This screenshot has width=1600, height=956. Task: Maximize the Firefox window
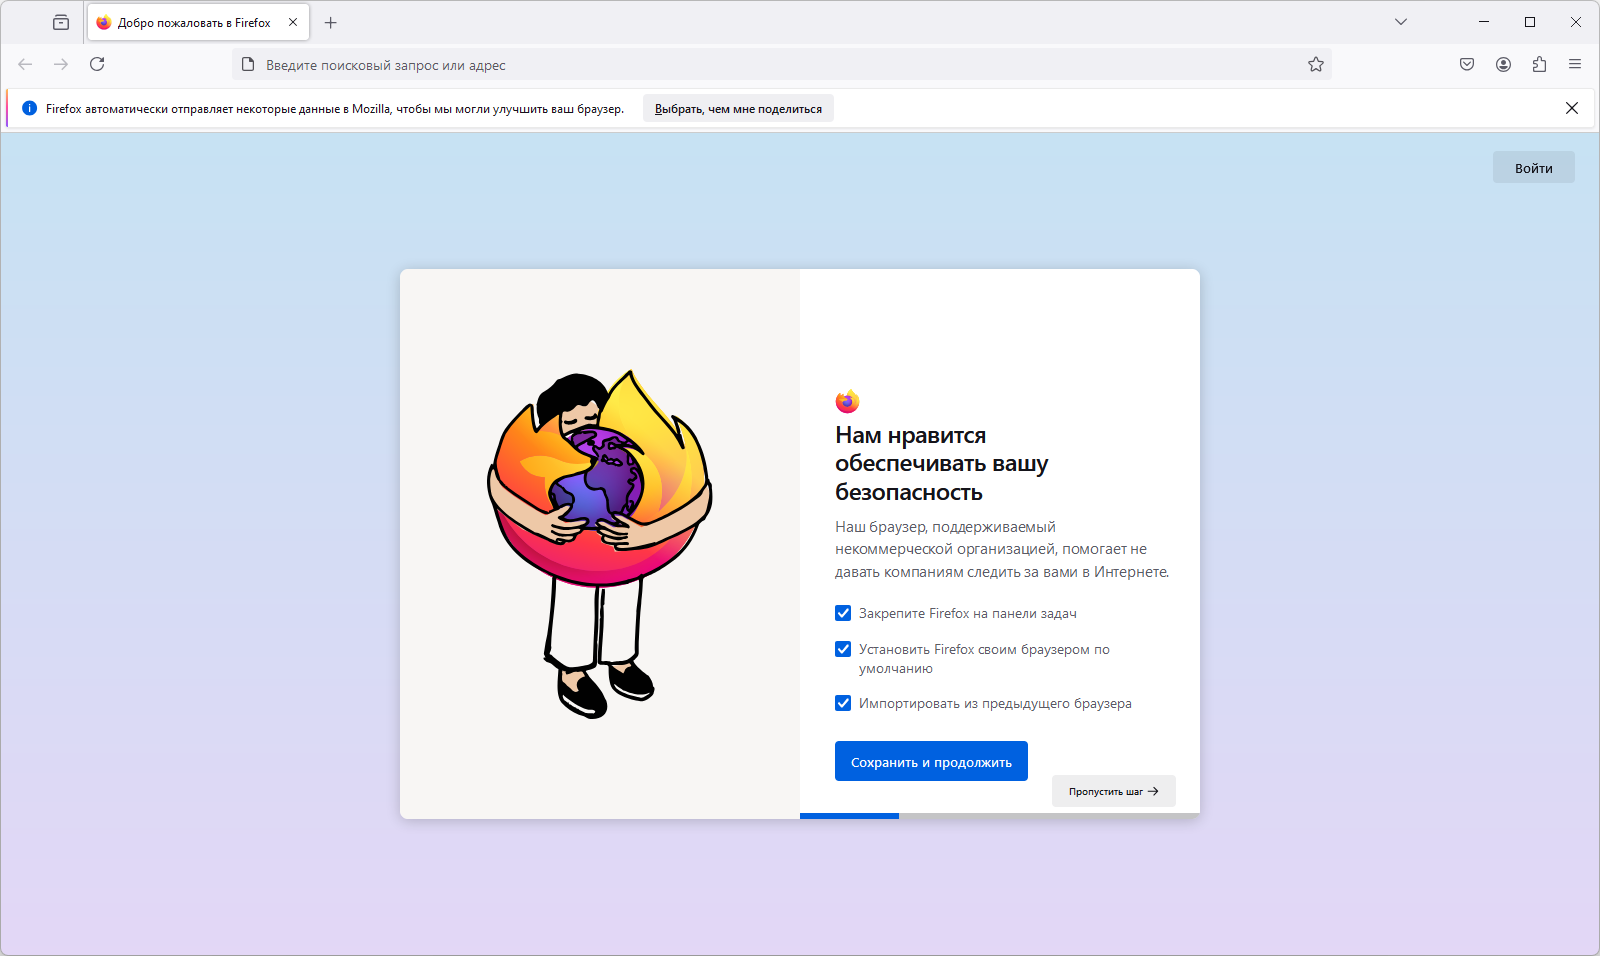pos(1530,22)
